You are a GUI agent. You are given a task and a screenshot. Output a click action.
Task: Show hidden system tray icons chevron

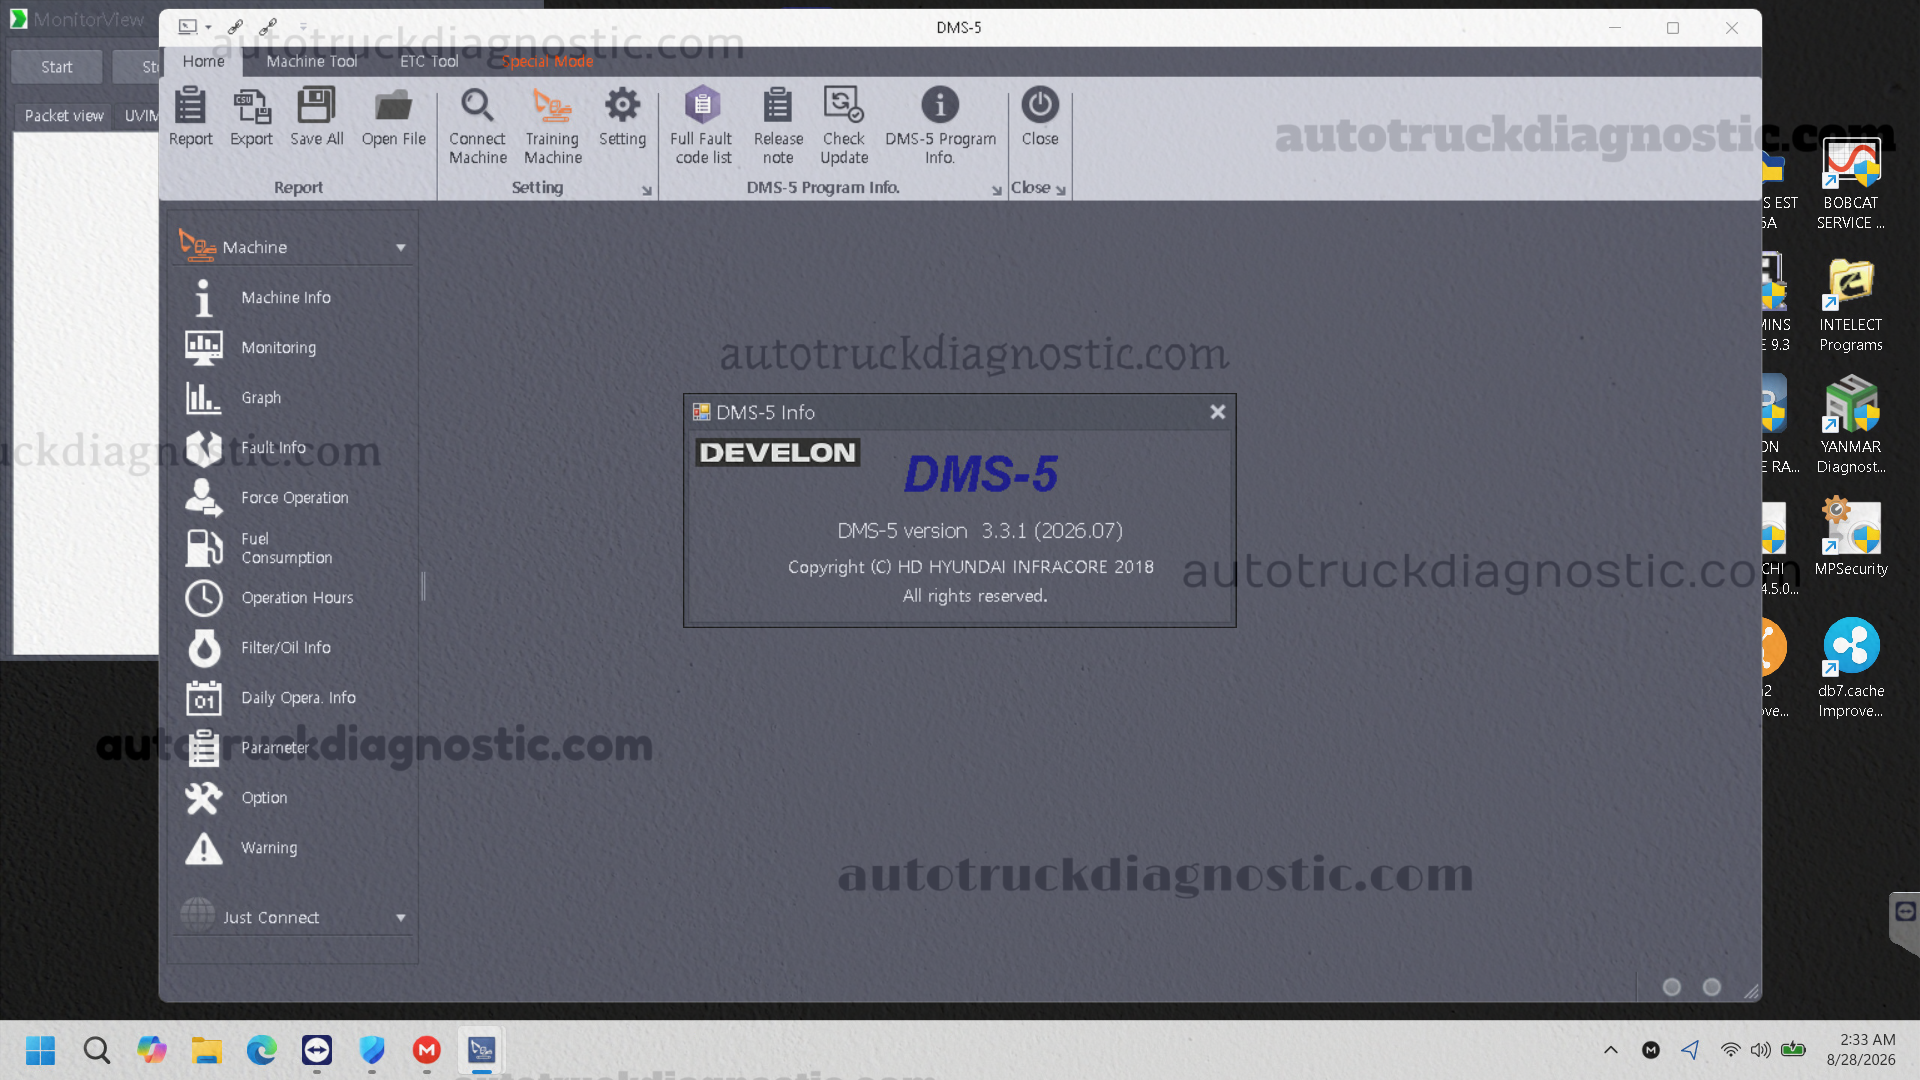[x=1611, y=1050]
